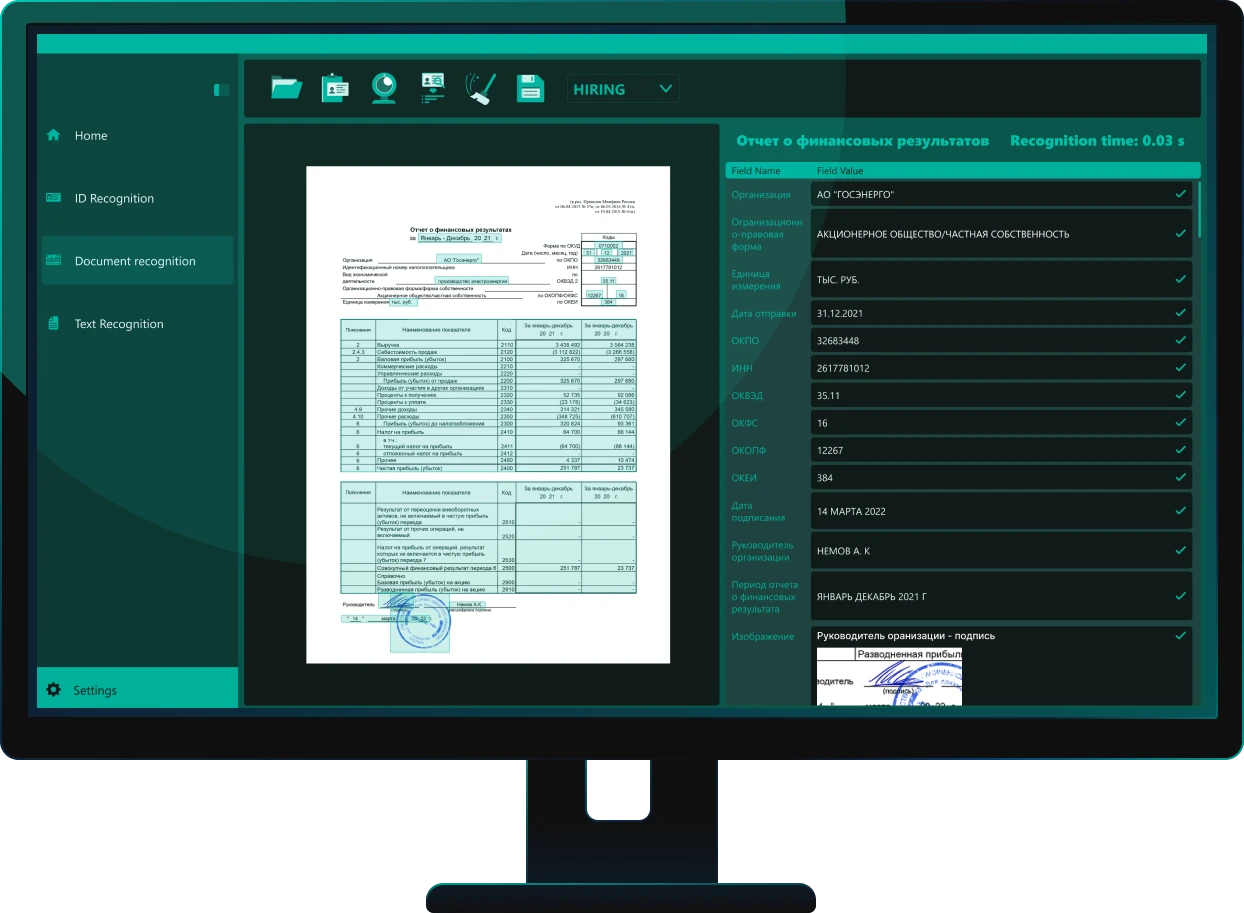
Task: Toggle the checkmark for the ОКПО field
Action: (x=1180, y=340)
